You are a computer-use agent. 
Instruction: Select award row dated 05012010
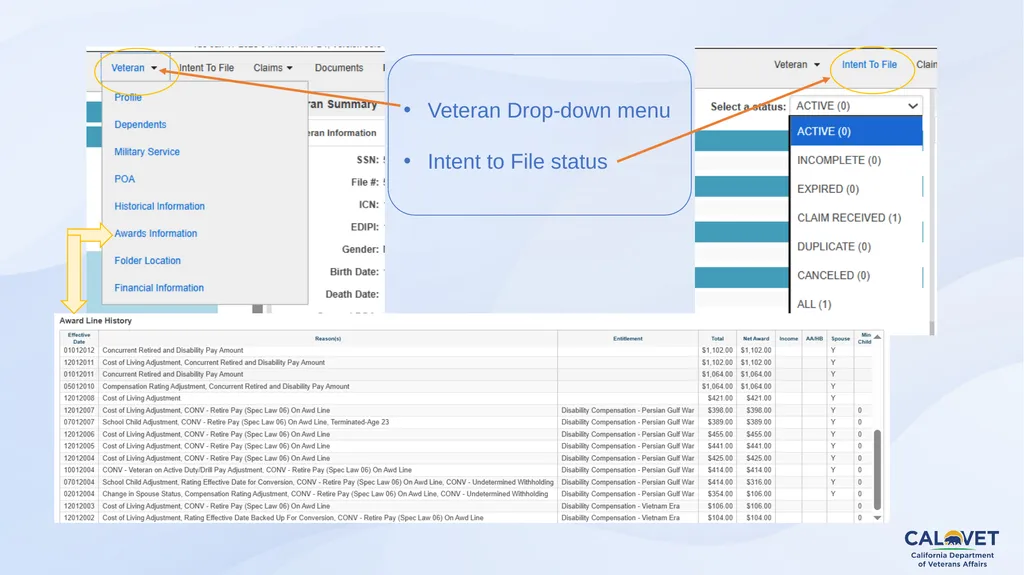(466, 386)
